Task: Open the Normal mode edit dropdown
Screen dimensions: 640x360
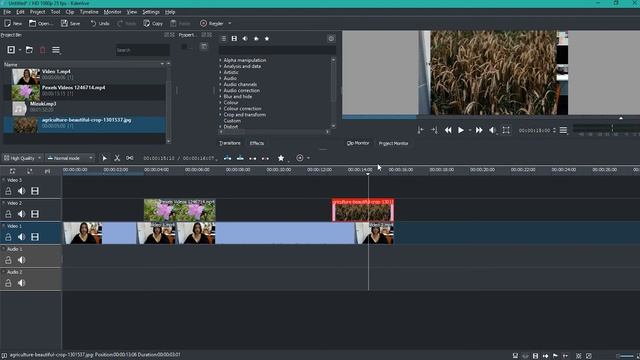Action: 70,158
